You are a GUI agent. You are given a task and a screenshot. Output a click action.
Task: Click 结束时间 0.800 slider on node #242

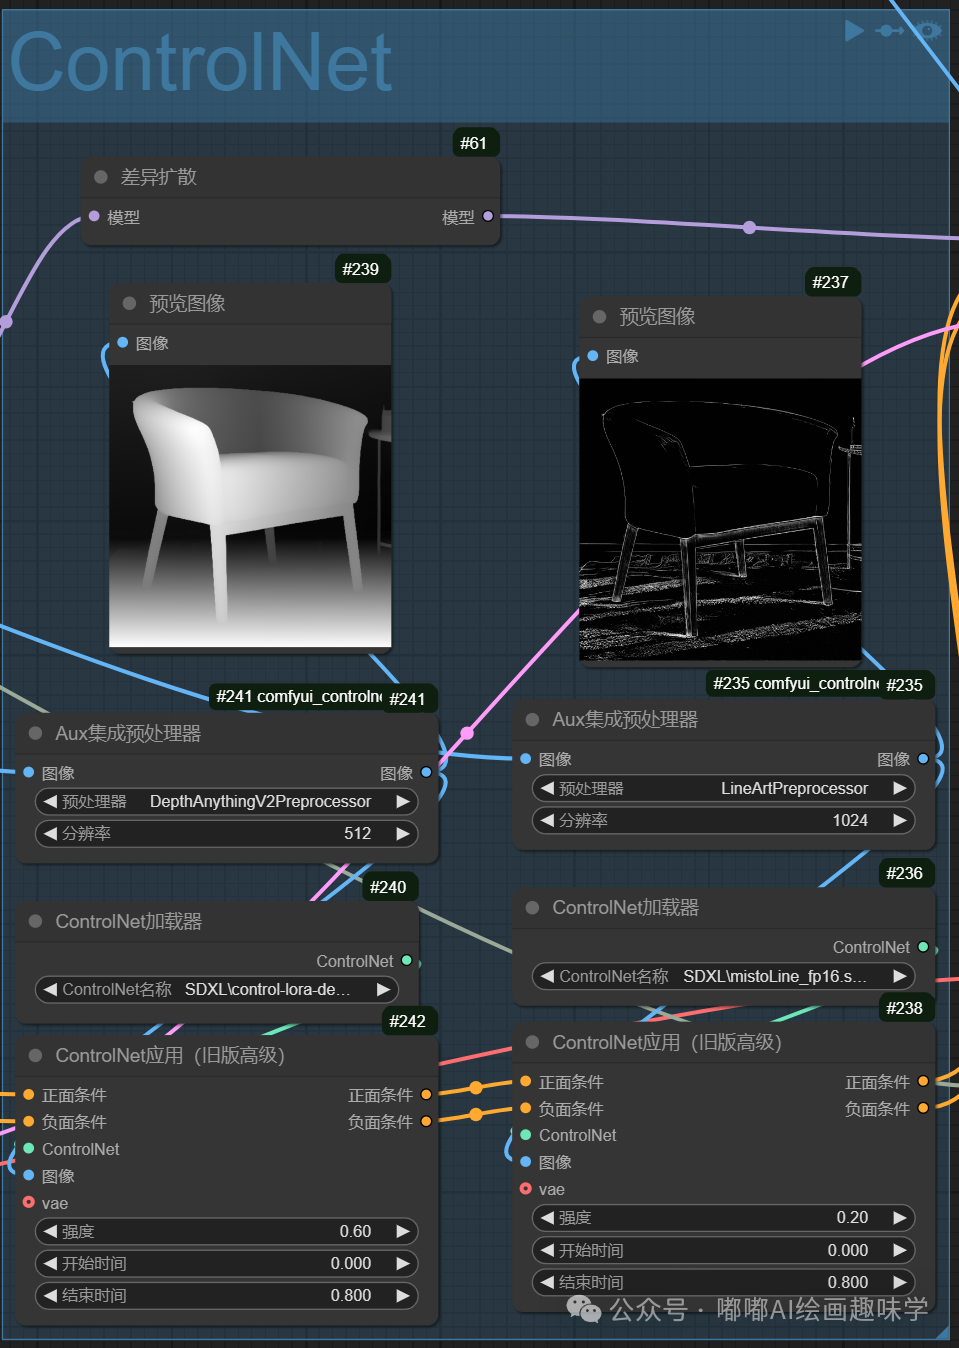click(227, 1295)
